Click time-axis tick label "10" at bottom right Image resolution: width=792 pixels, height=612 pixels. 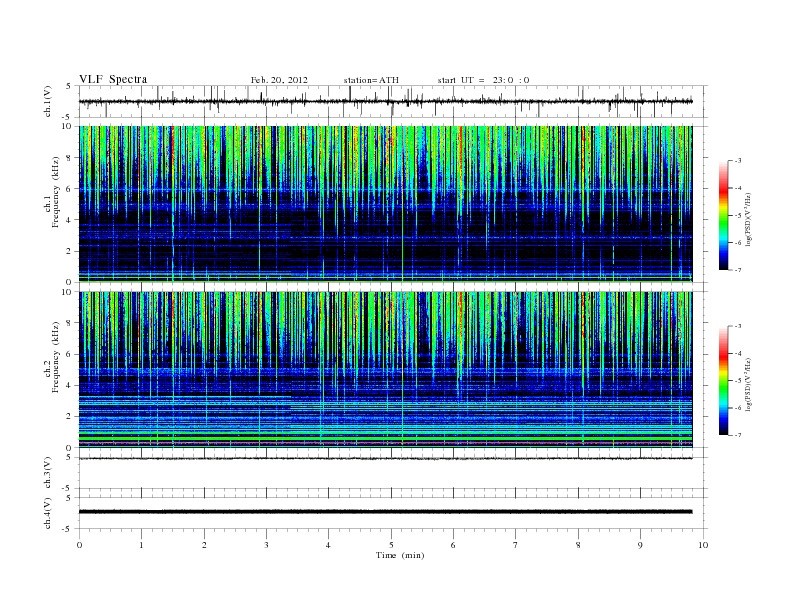(x=703, y=545)
